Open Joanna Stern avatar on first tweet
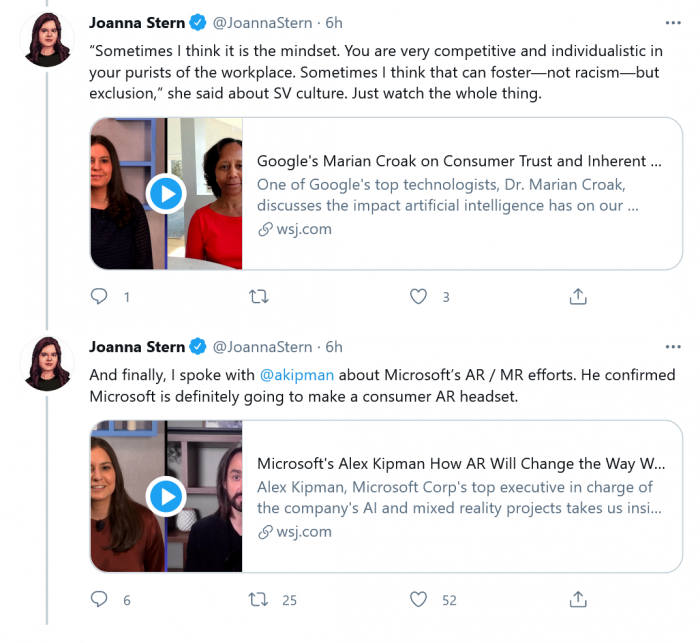Viewport: 700px width, 643px height. (x=48, y=41)
